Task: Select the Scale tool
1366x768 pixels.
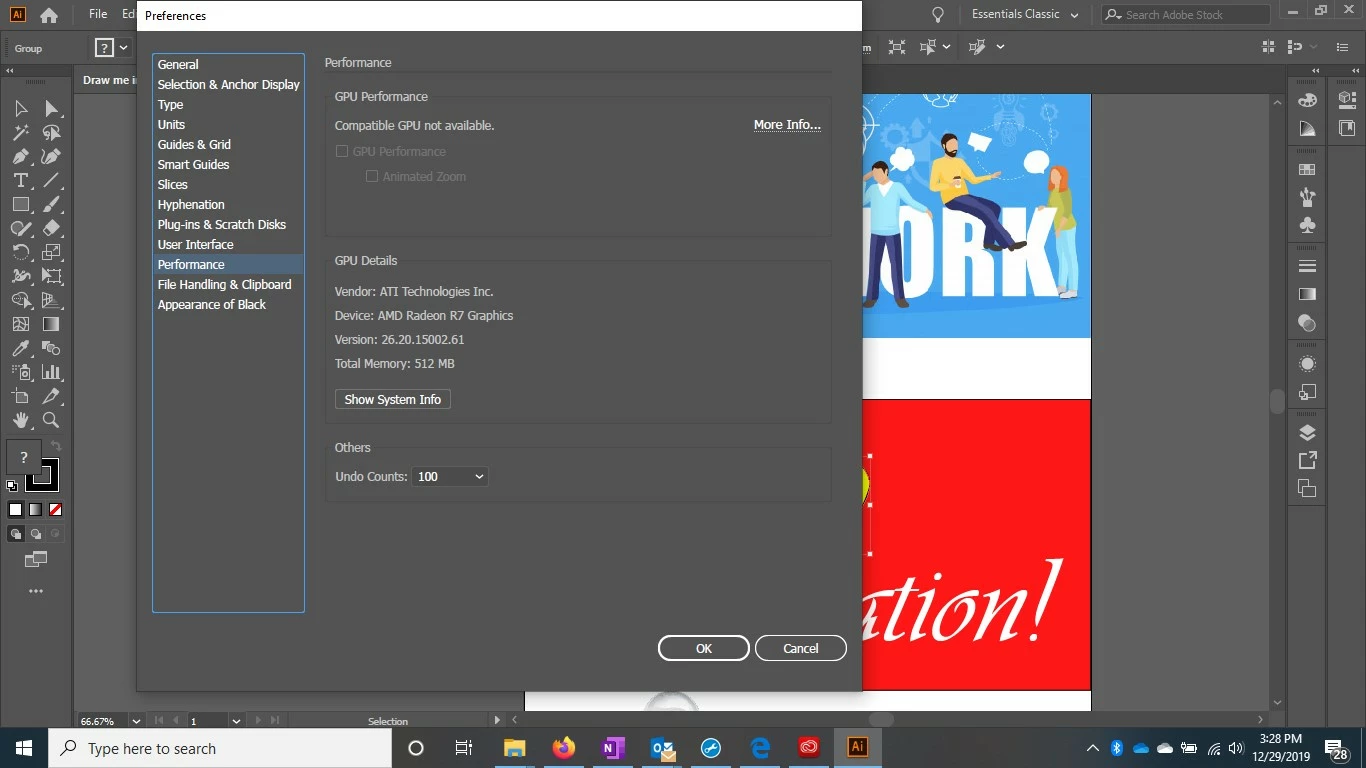Action: pyautogui.click(x=52, y=252)
